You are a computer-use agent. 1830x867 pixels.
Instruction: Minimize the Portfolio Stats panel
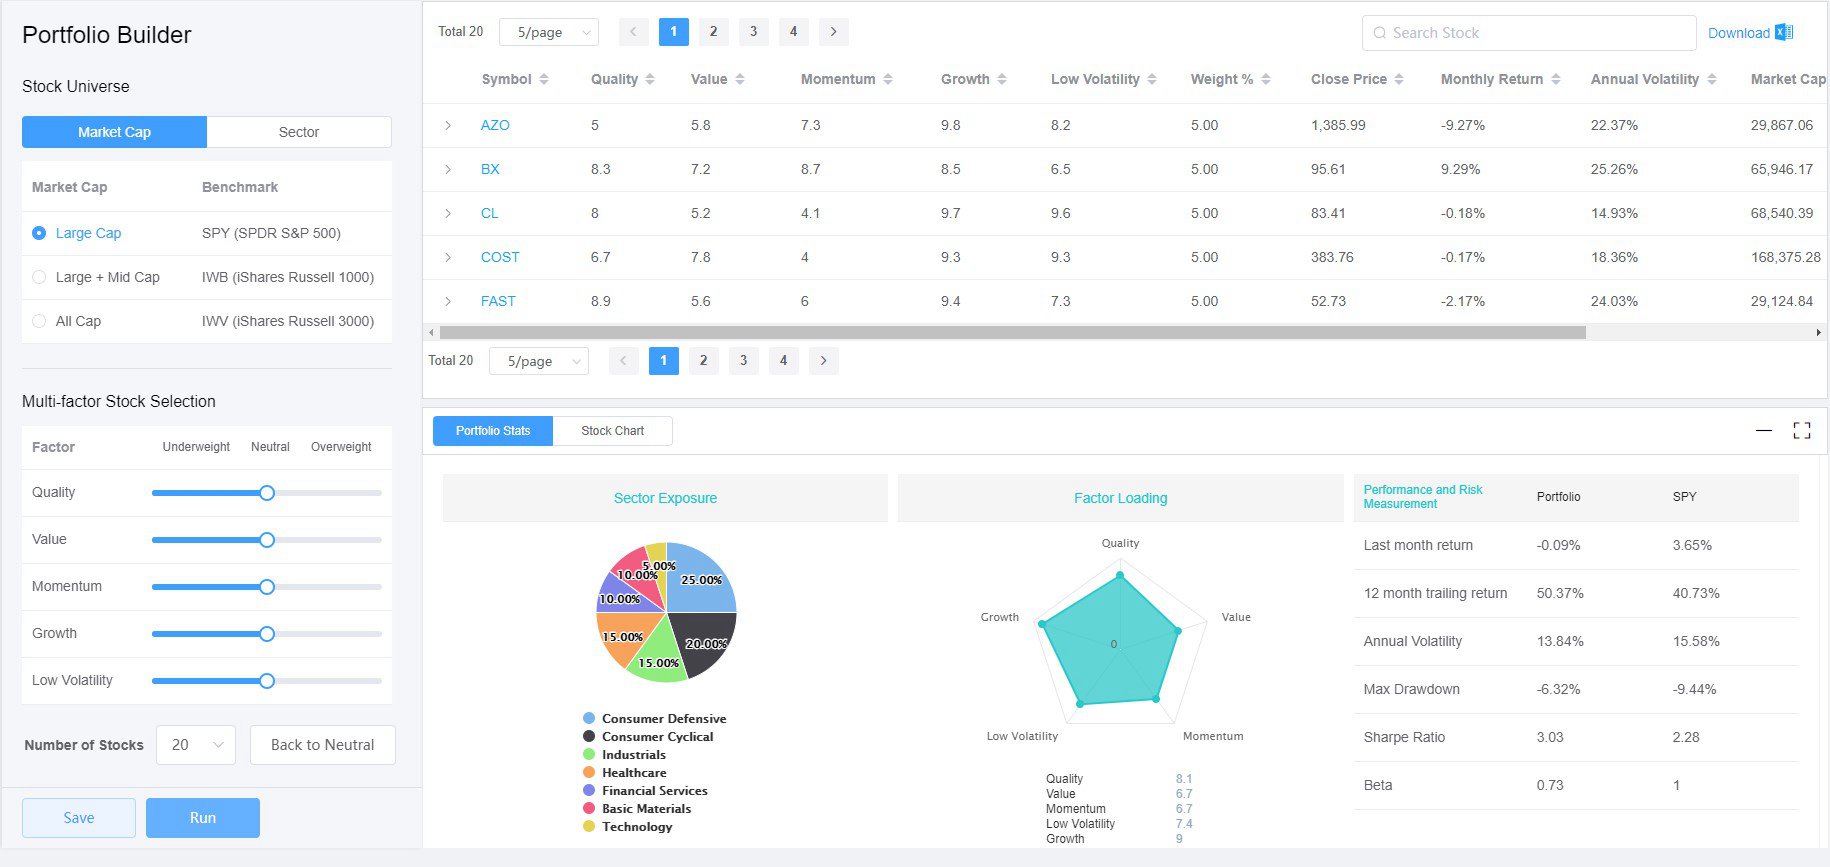(1764, 431)
